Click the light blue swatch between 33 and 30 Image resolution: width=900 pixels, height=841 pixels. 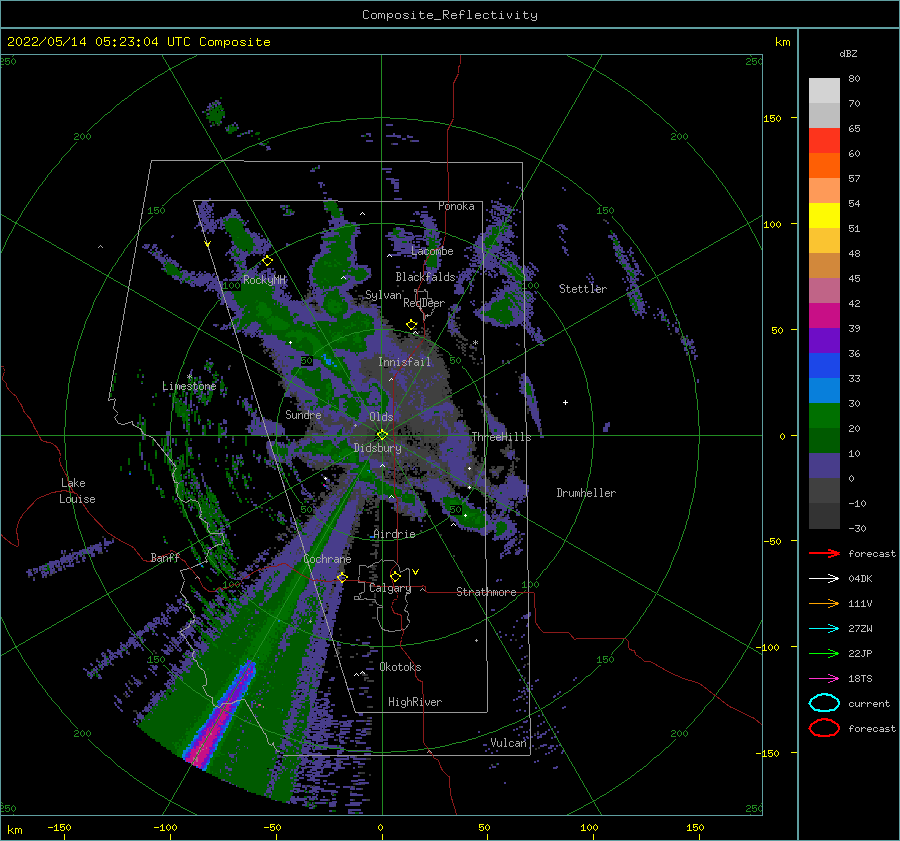point(824,391)
